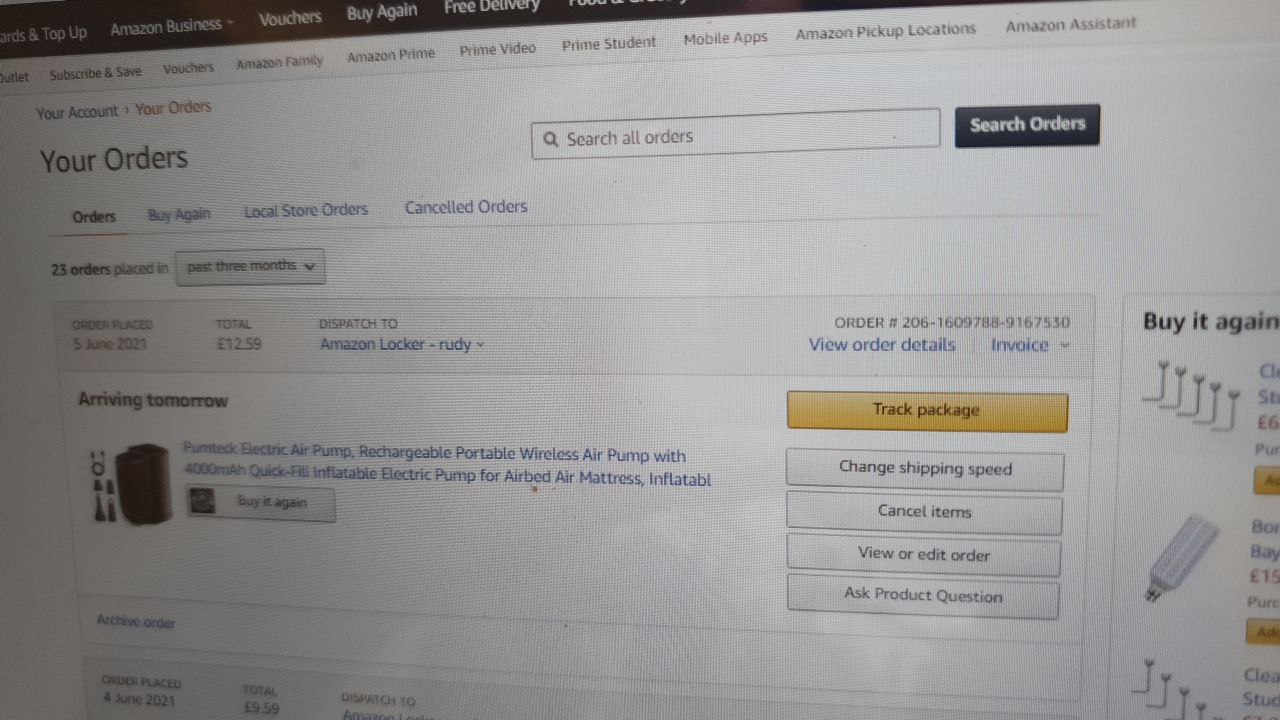The image size is (1280, 720).
Task: Open the past three months dropdown
Action: click(x=250, y=267)
